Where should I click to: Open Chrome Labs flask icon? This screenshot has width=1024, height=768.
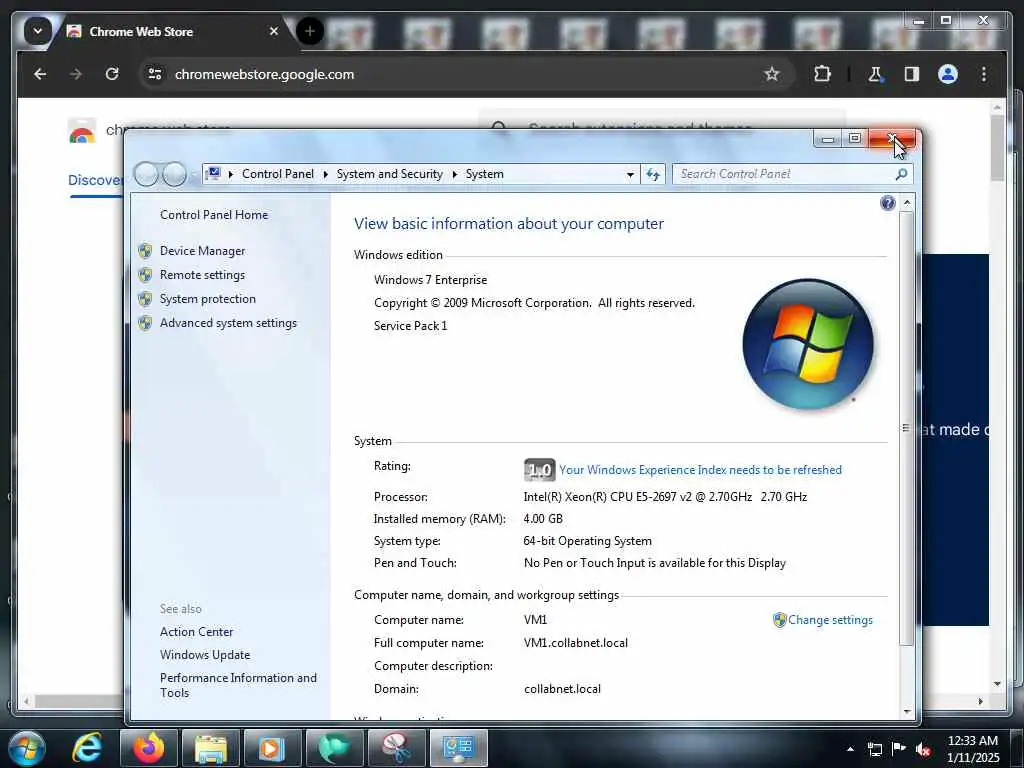875,74
